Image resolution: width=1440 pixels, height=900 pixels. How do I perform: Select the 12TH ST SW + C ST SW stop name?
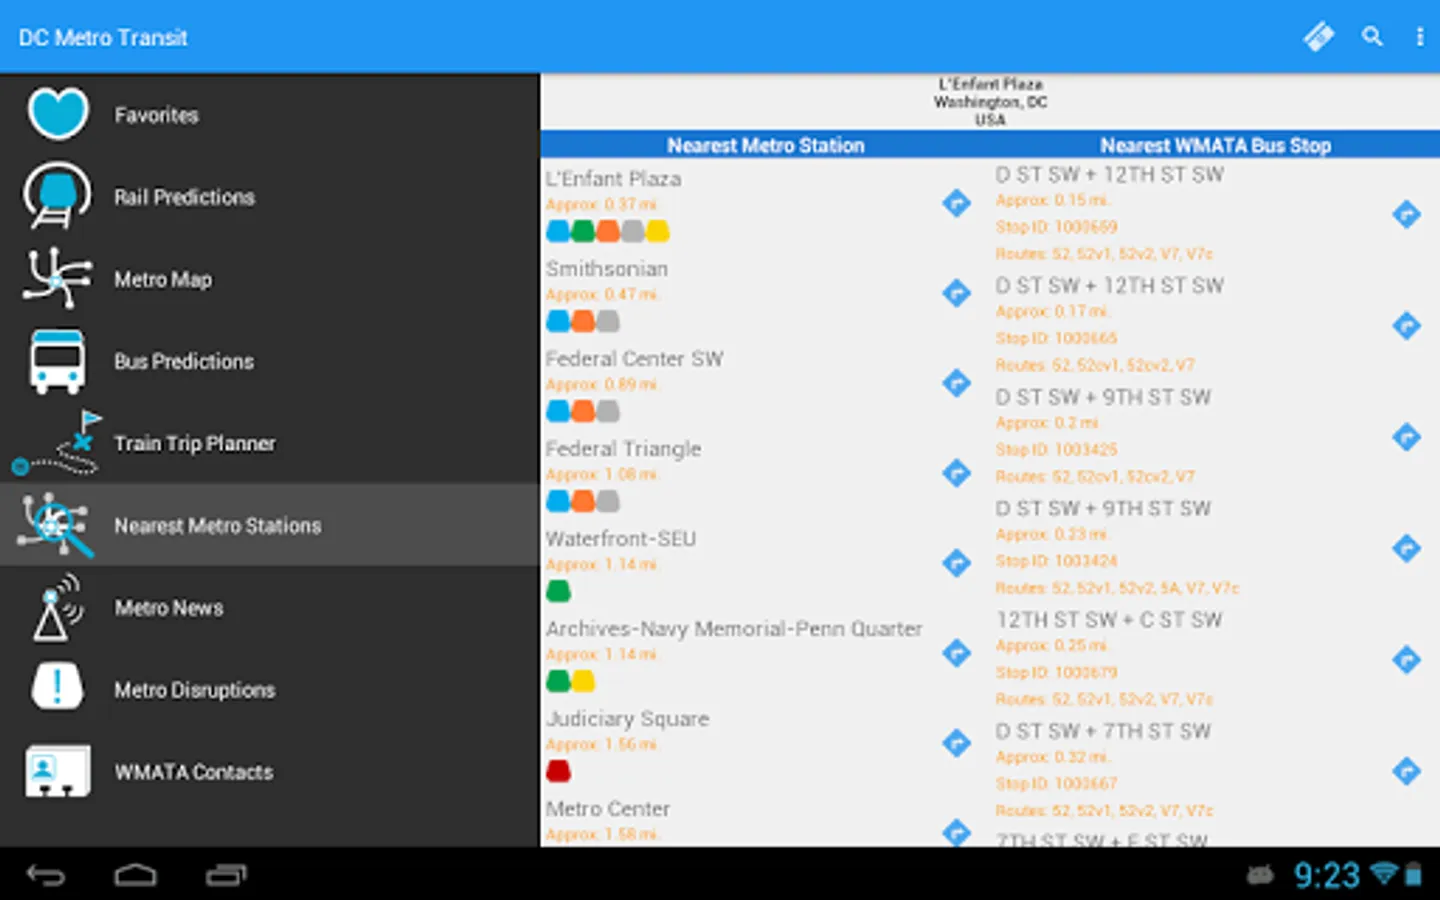(x=1109, y=620)
